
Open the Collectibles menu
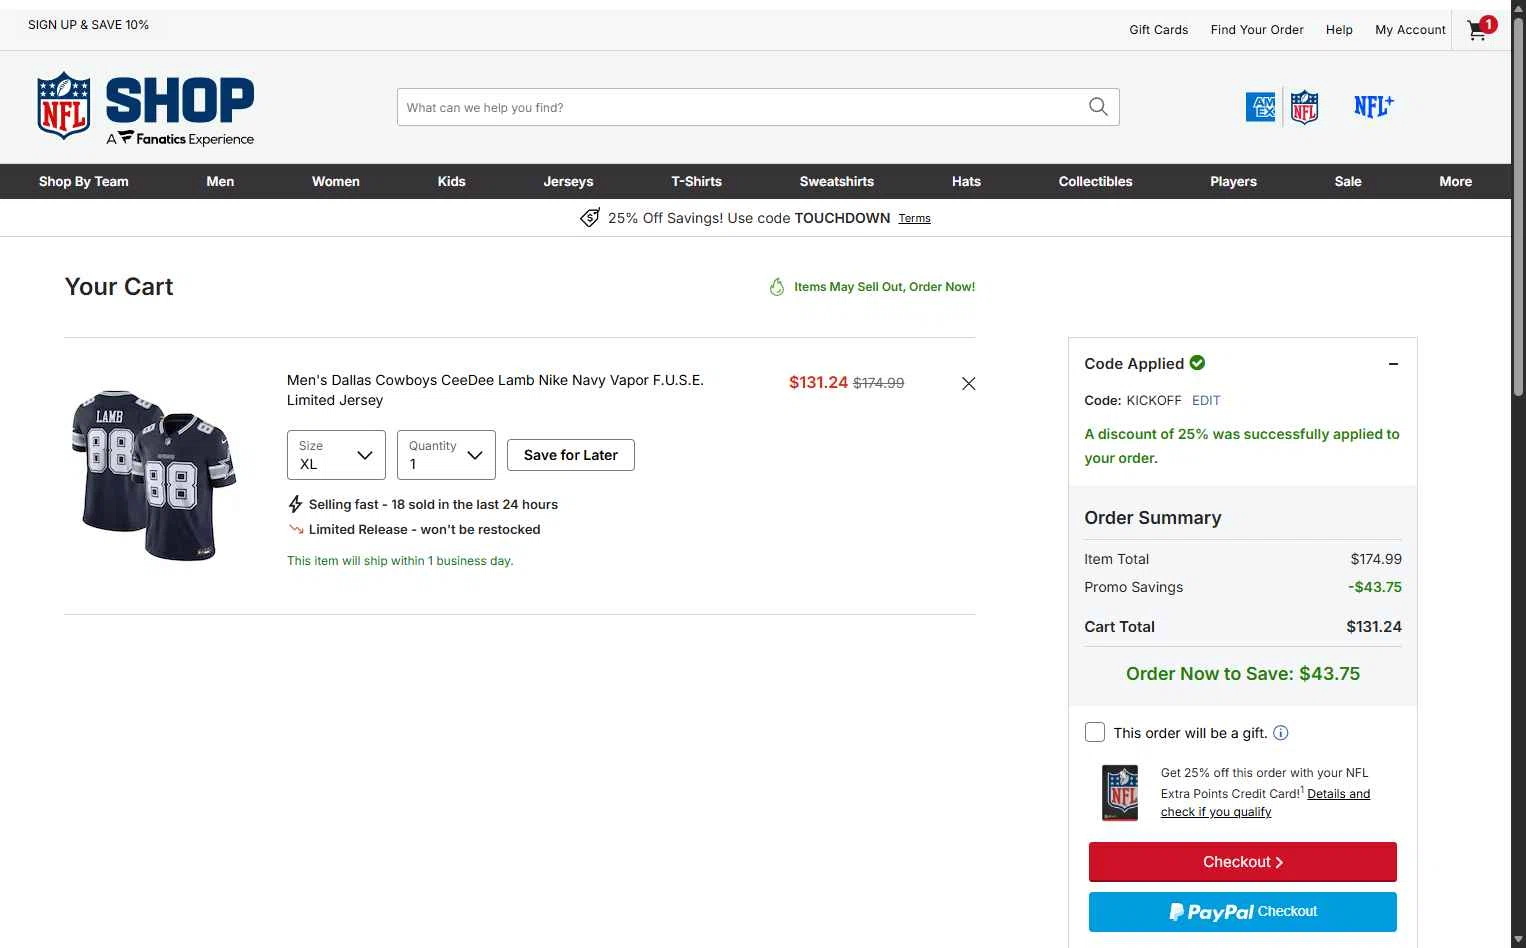click(x=1096, y=182)
